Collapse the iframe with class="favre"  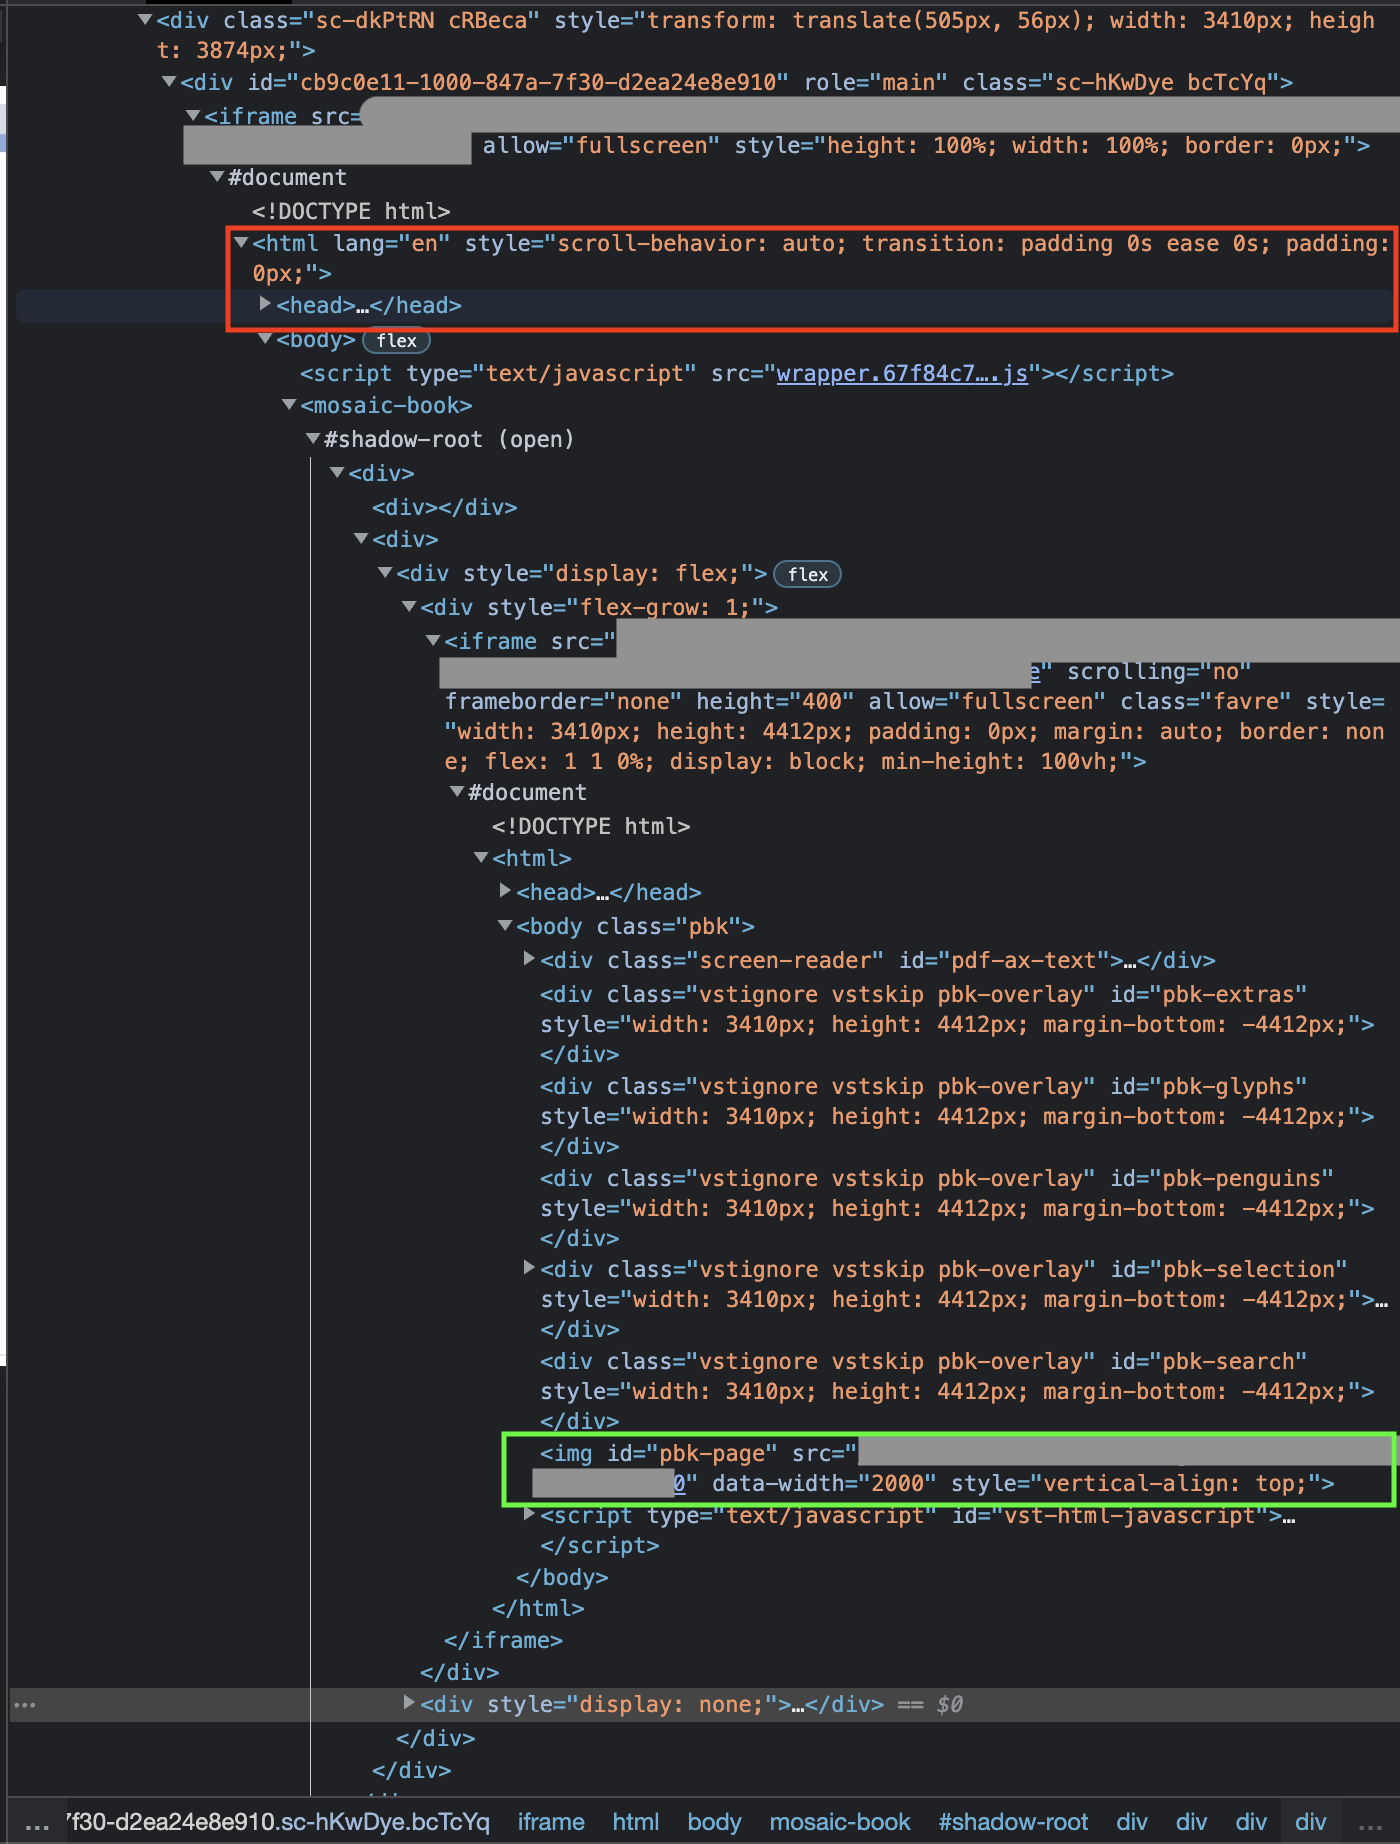[x=433, y=640]
